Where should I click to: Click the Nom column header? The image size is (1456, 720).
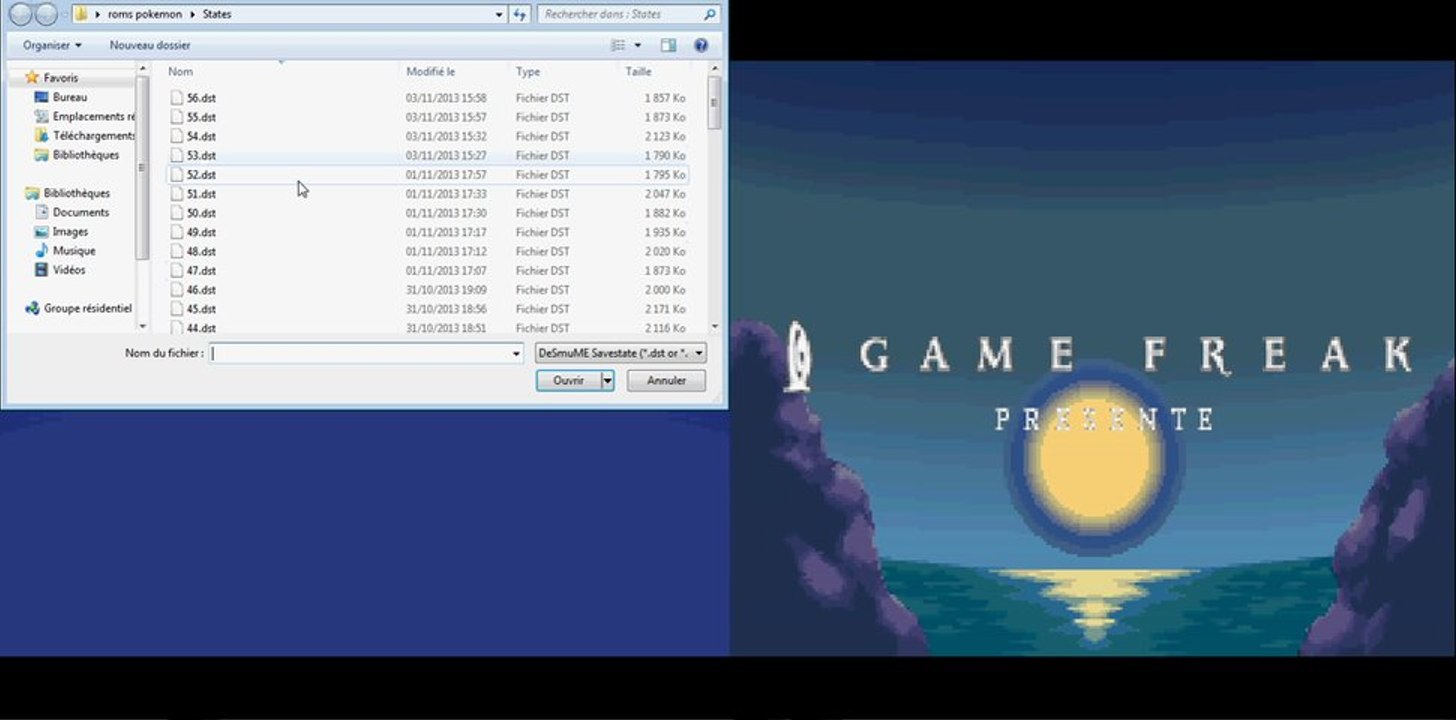click(x=181, y=71)
